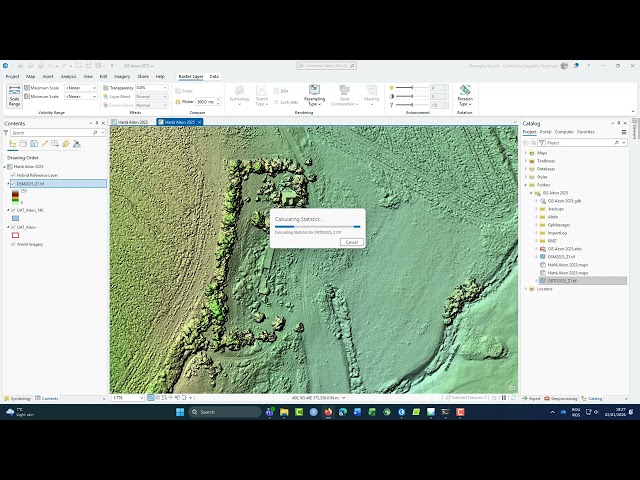
Task: Open the Data contextual ribbon tab
Action: click(214, 76)
